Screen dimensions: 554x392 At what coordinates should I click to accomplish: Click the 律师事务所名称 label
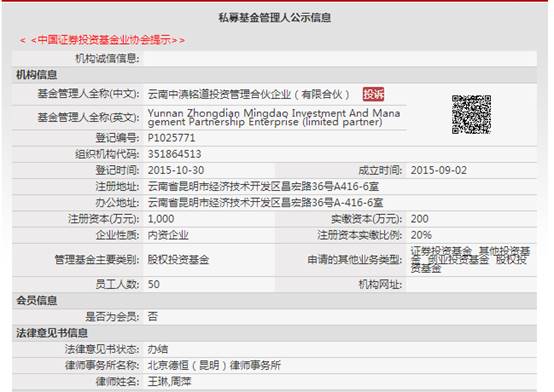click(102, 365)
